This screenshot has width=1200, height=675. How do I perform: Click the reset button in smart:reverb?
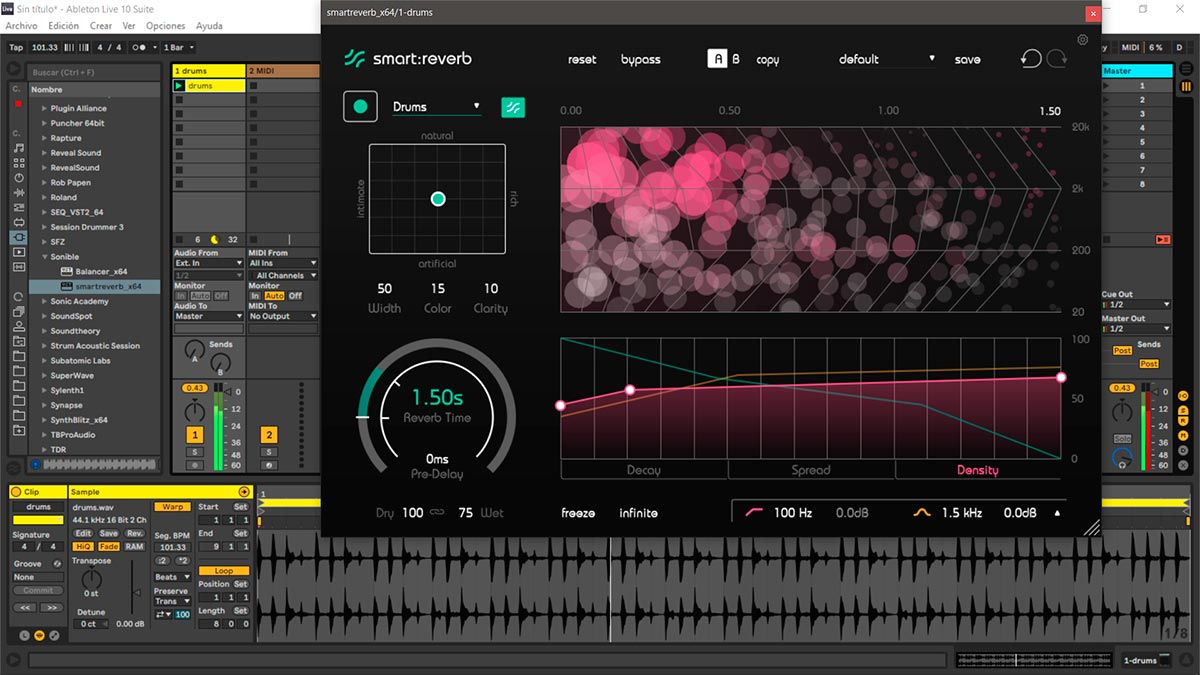[582, 59]
